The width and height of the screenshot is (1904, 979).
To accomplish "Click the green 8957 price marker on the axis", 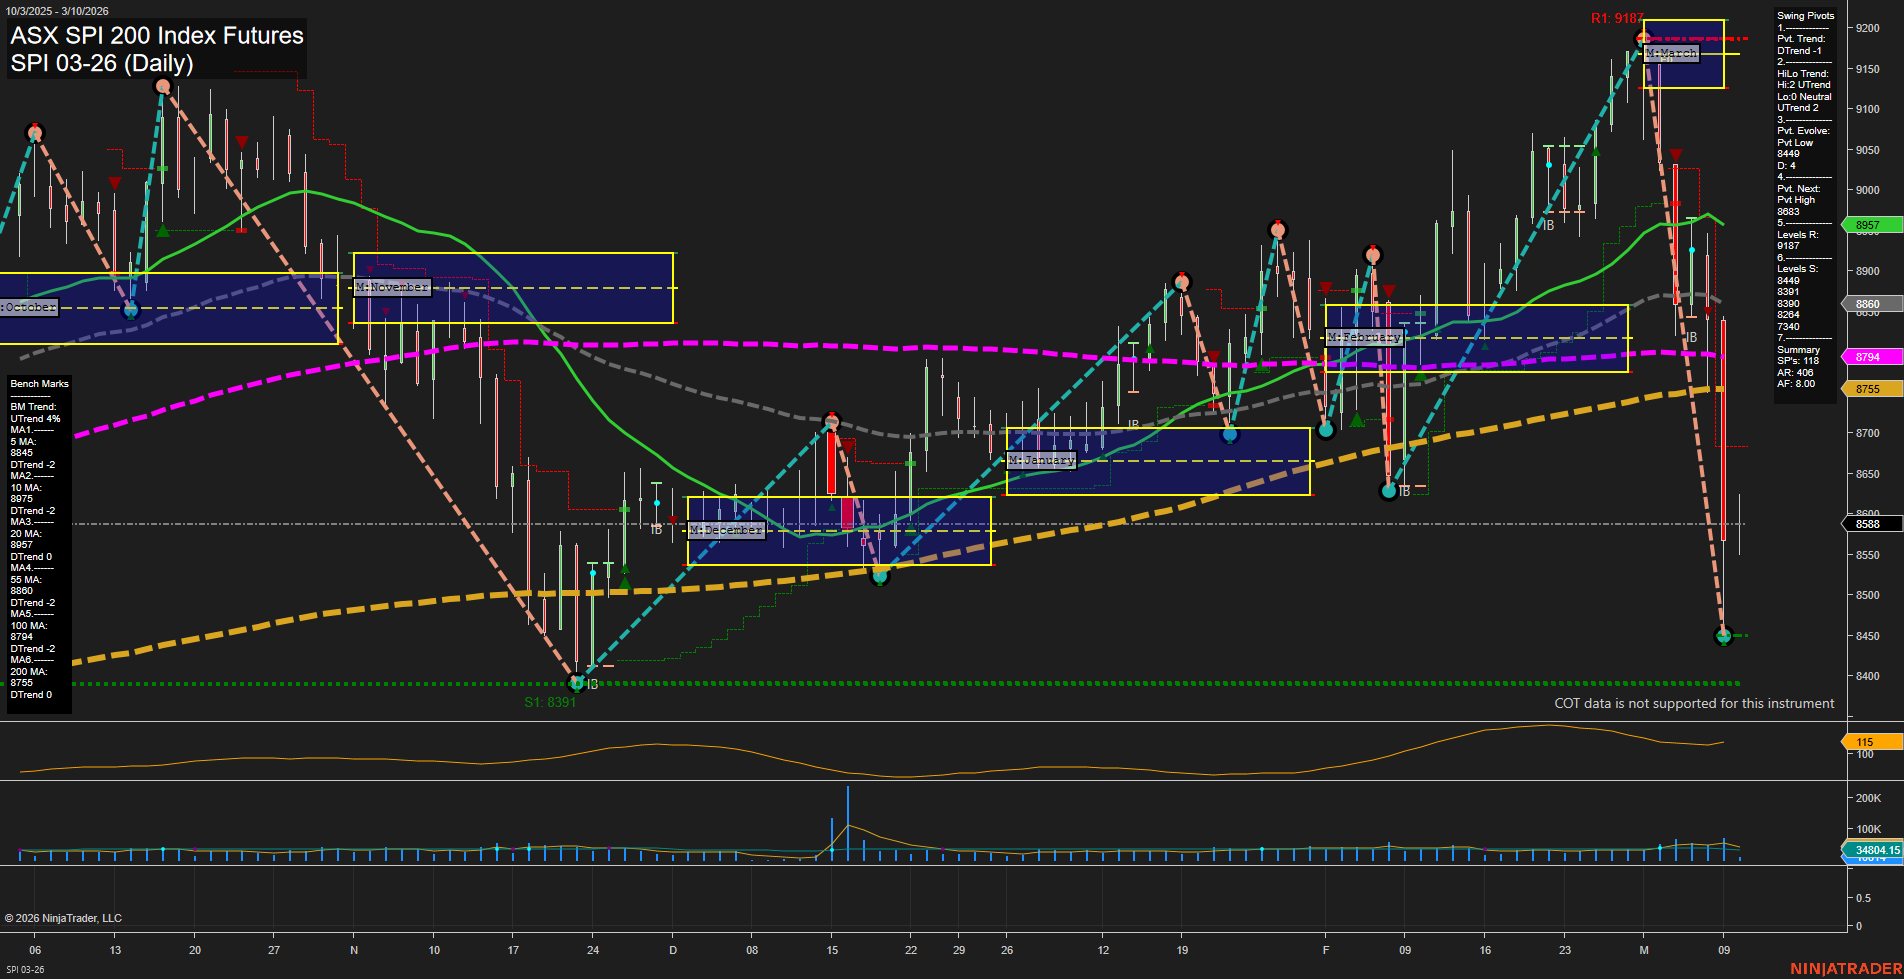I will [1869, 225].
